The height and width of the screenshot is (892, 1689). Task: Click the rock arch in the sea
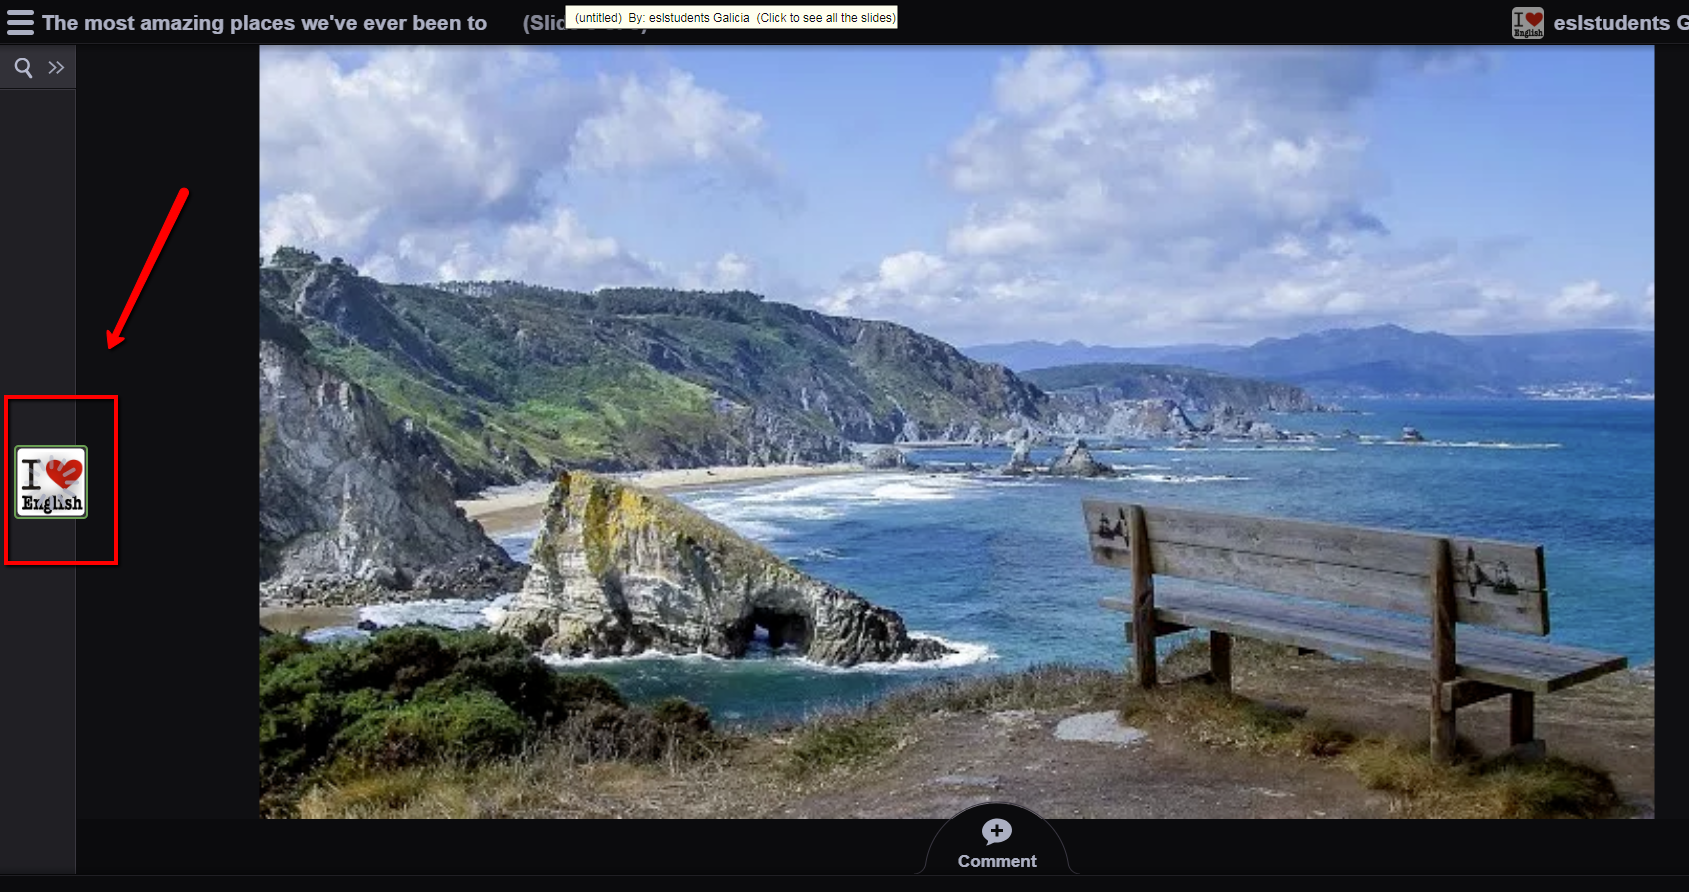pyautogui.click(x=780, y=625)
